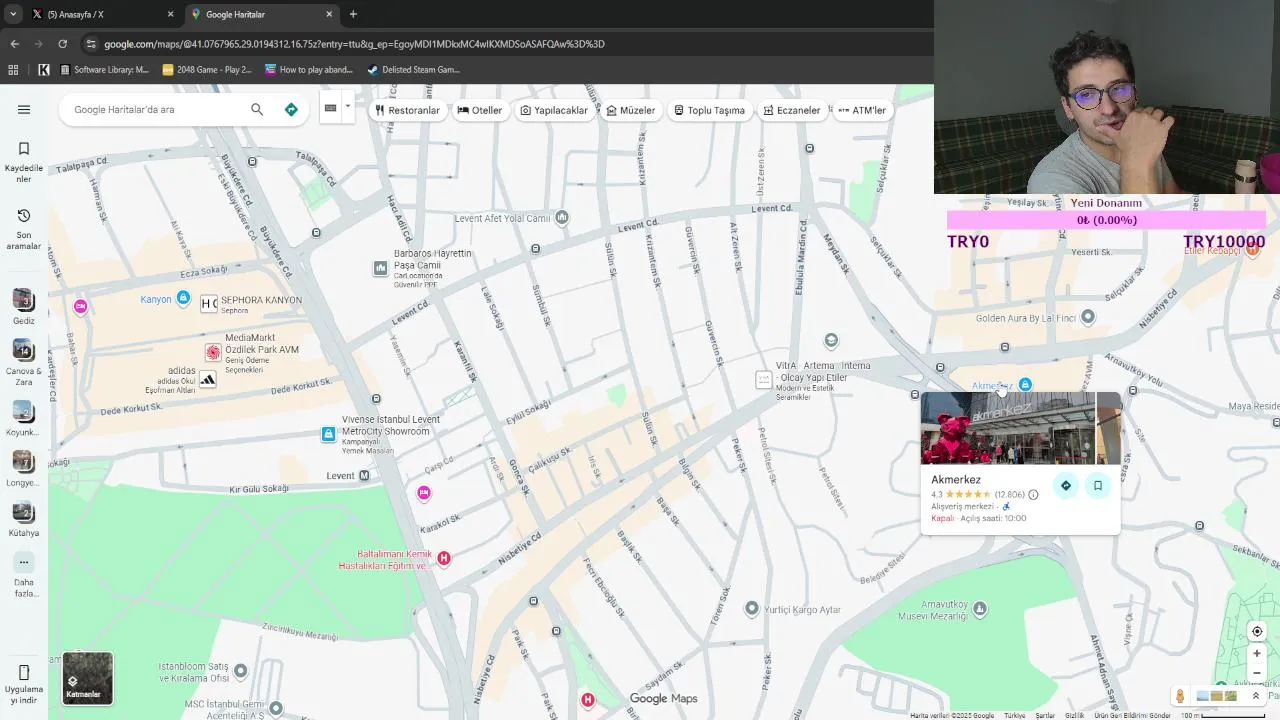Zoom out with the minus button
This screenshot has height=720, width=1280.
coord(1257,673)
